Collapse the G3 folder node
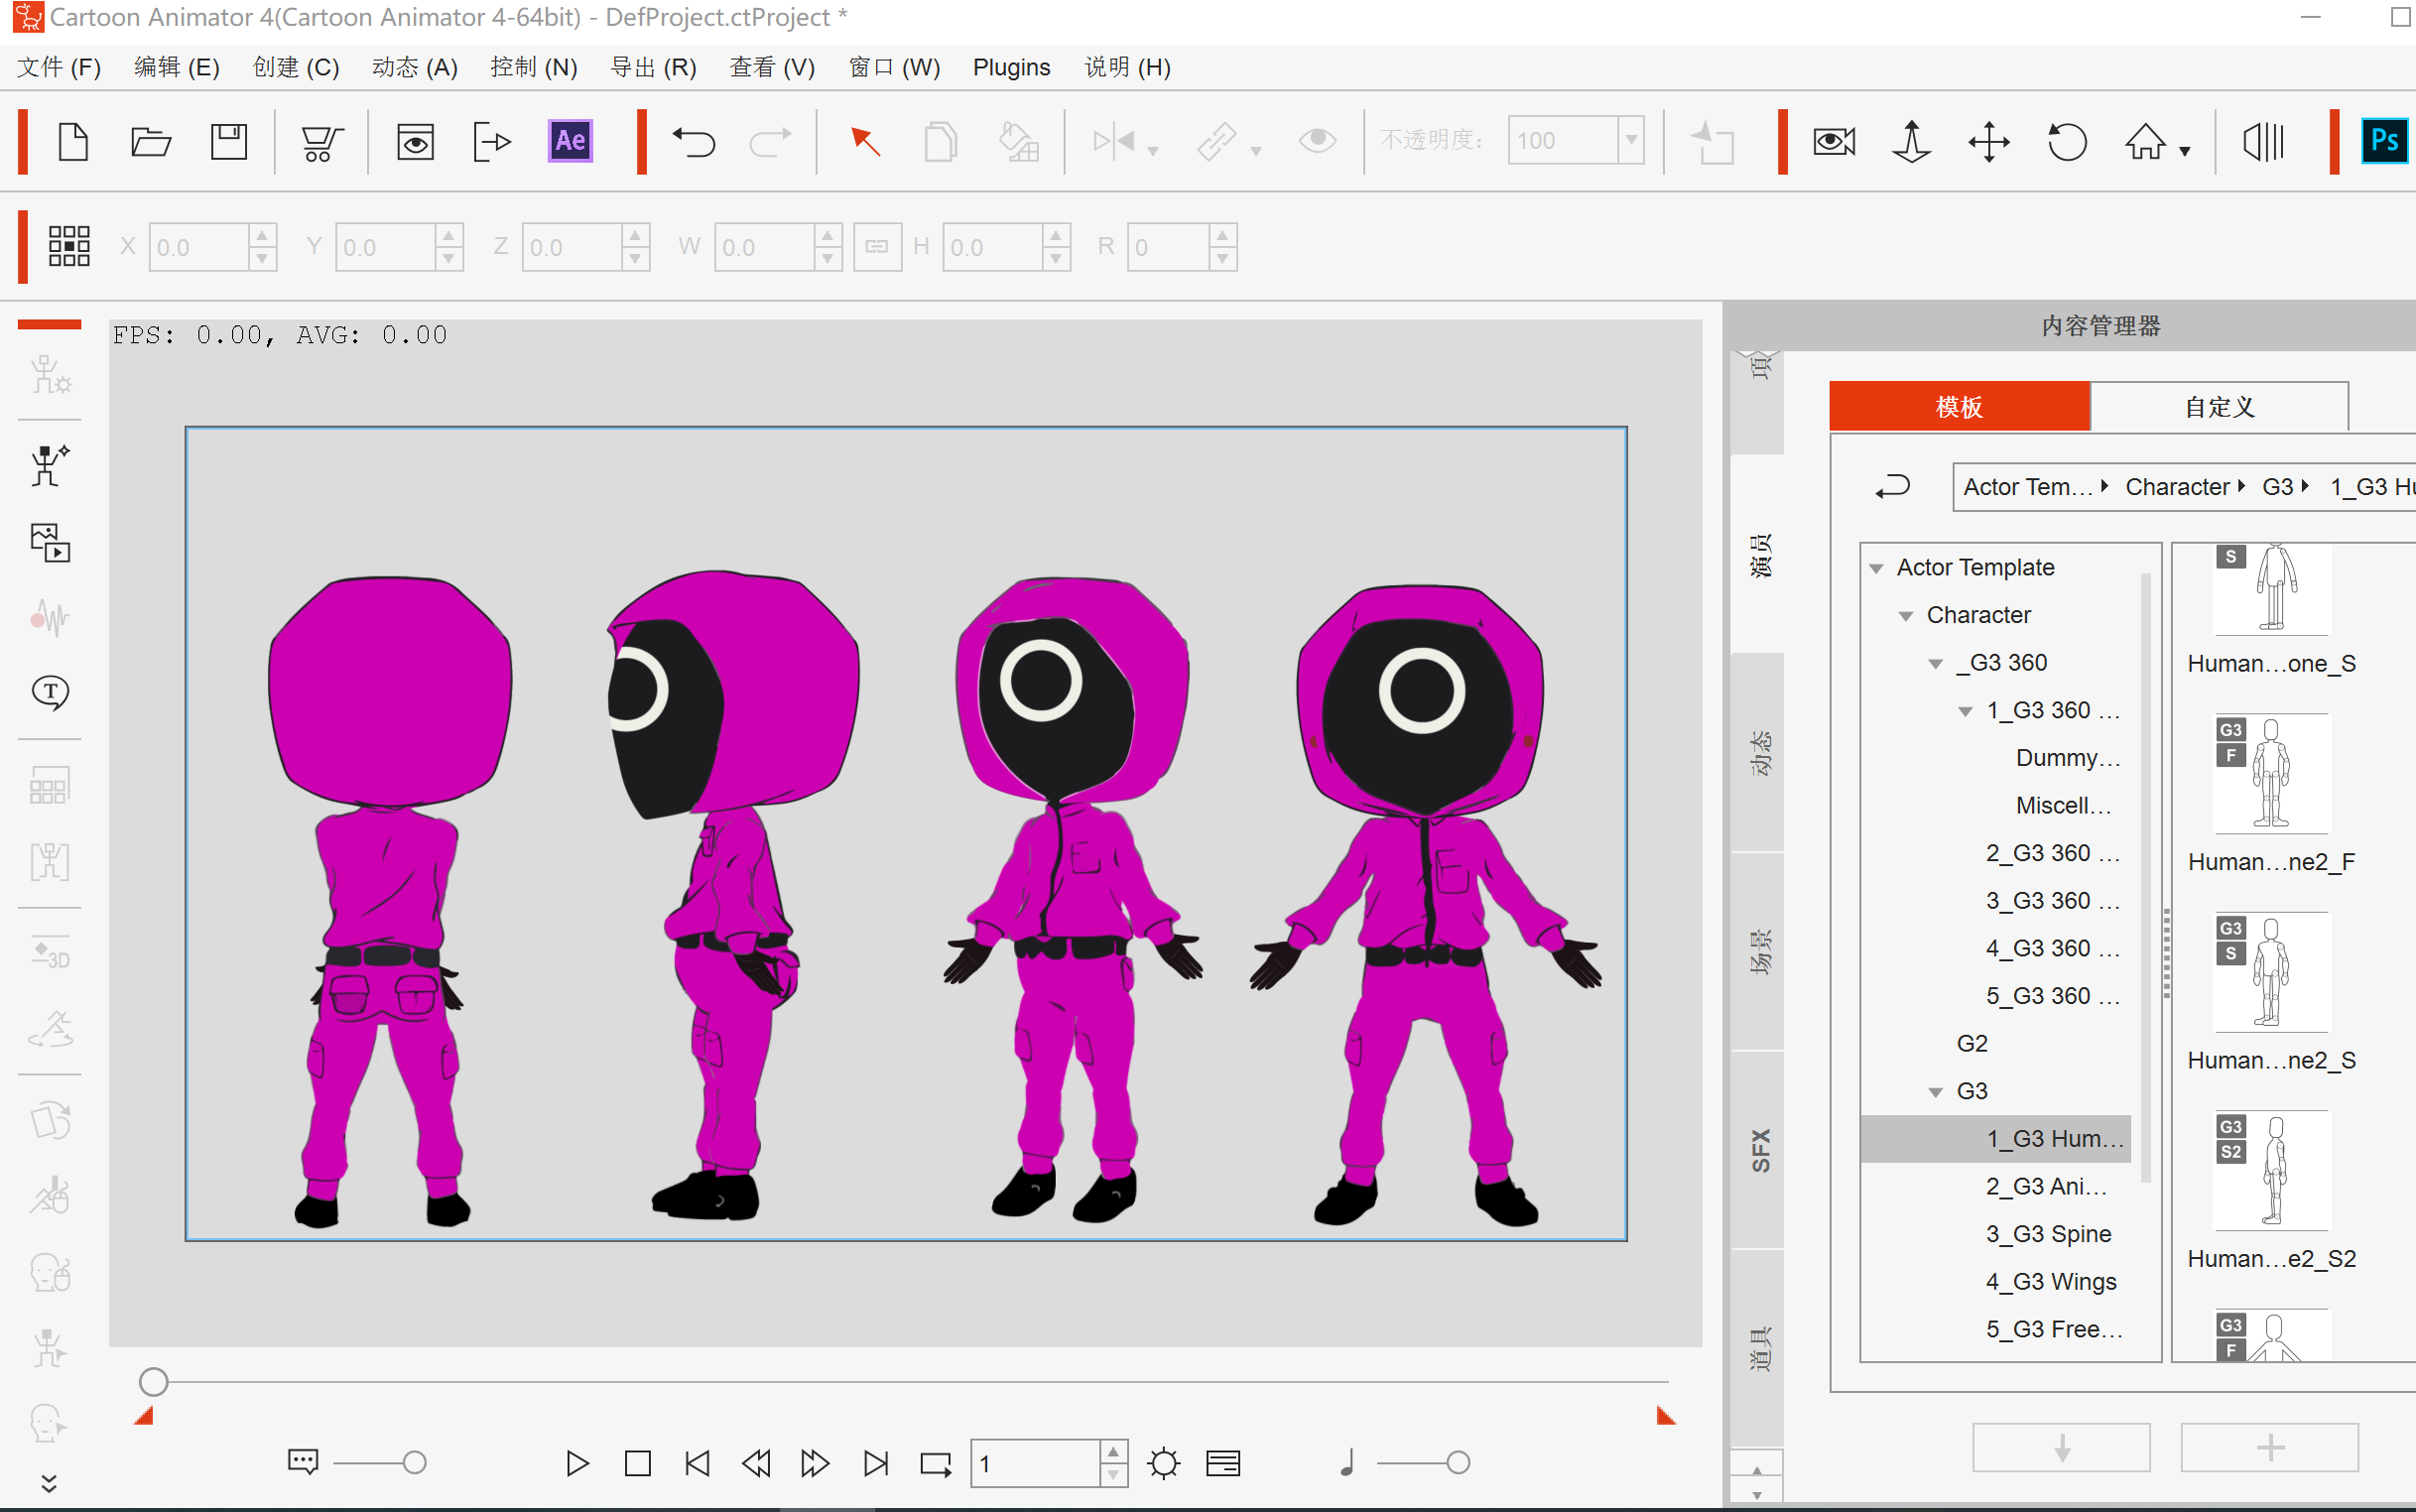Screen dimensions: 2416x1512 (1936, 1092)
